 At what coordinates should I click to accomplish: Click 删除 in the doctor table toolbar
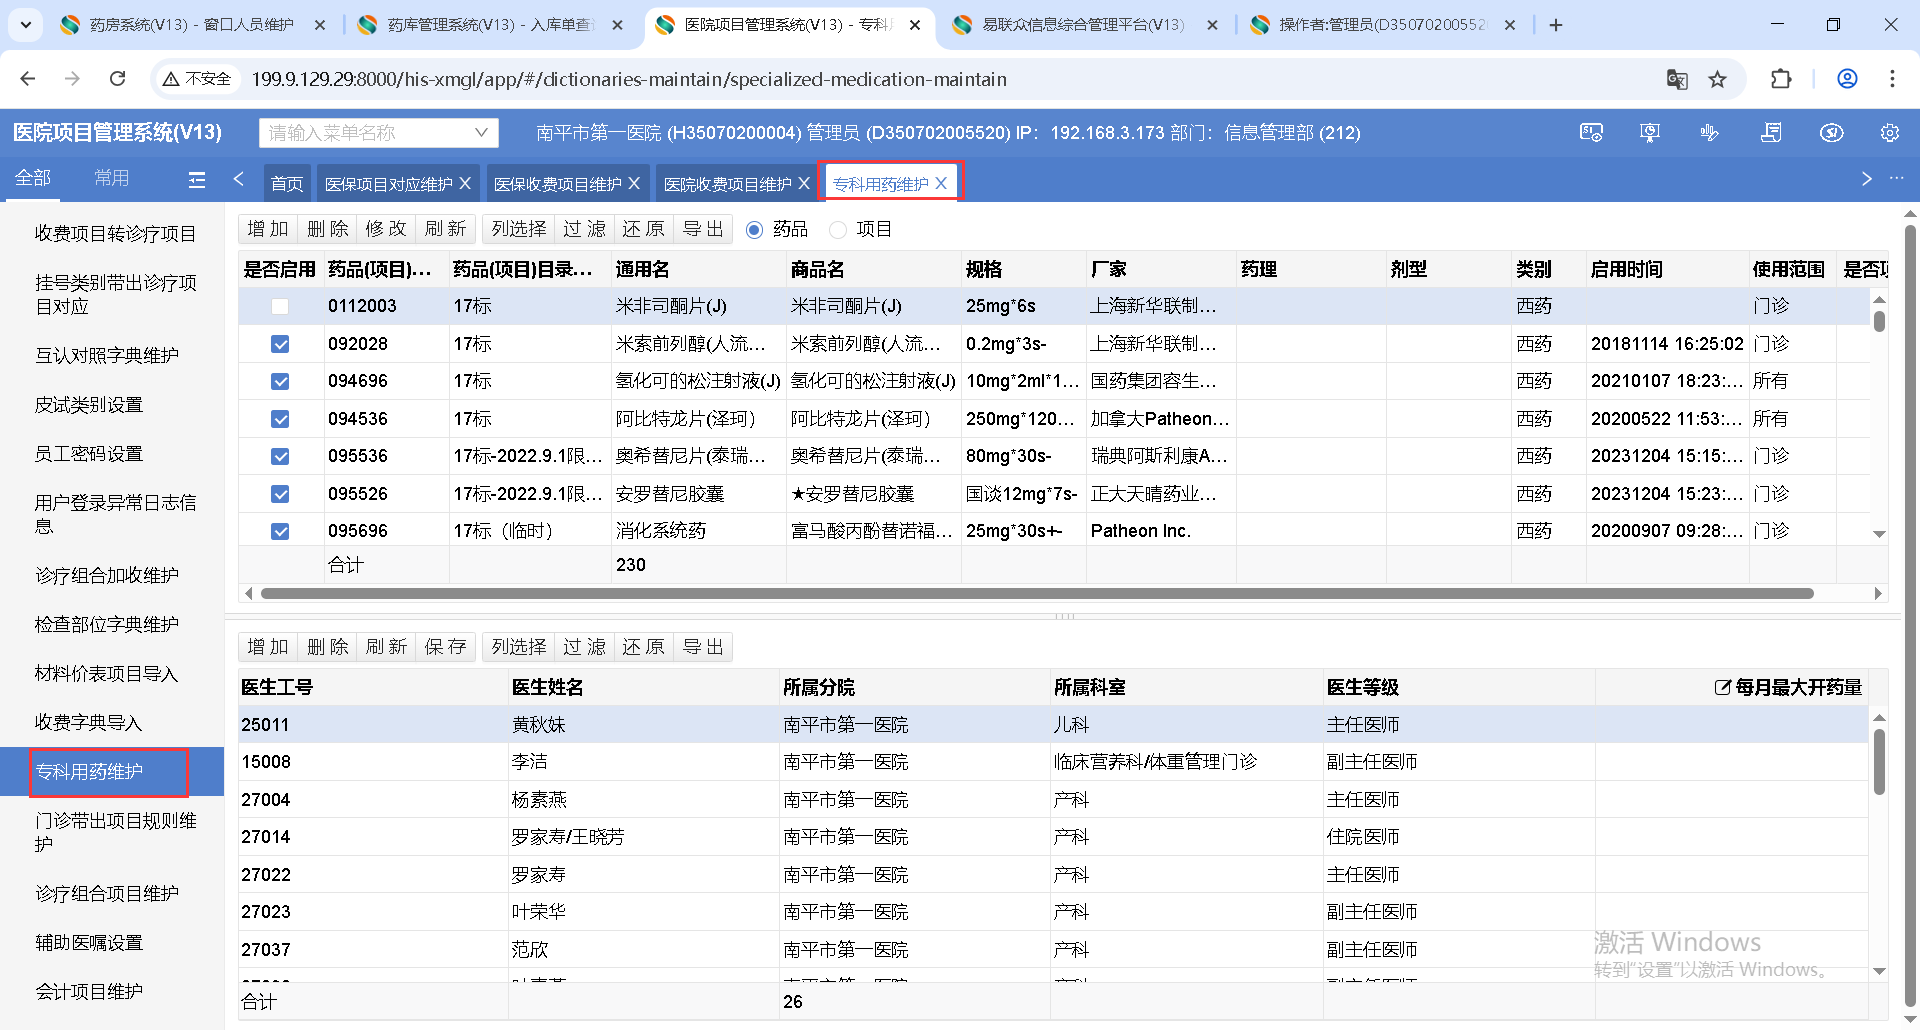point(327,647)
